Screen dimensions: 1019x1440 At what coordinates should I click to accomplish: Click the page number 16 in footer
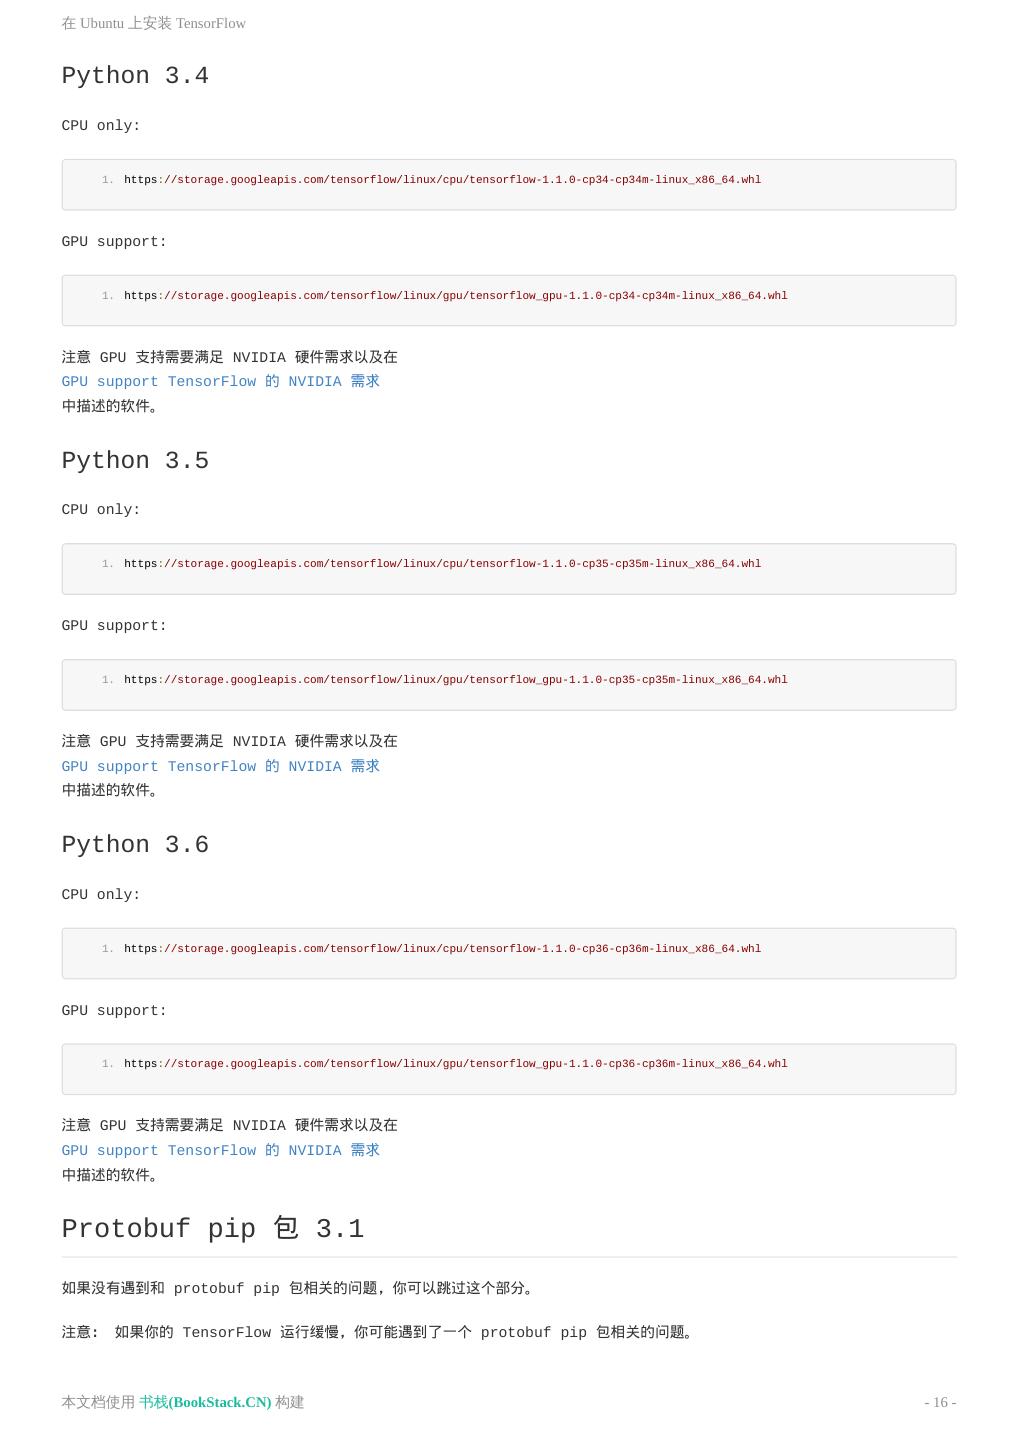[x=940, y=1402]
